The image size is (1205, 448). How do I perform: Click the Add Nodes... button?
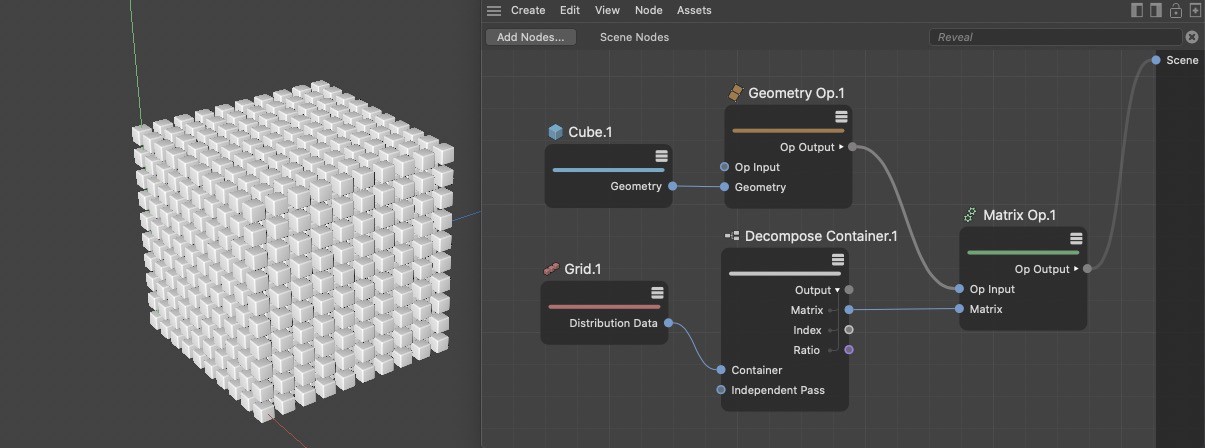coord(530,37)
